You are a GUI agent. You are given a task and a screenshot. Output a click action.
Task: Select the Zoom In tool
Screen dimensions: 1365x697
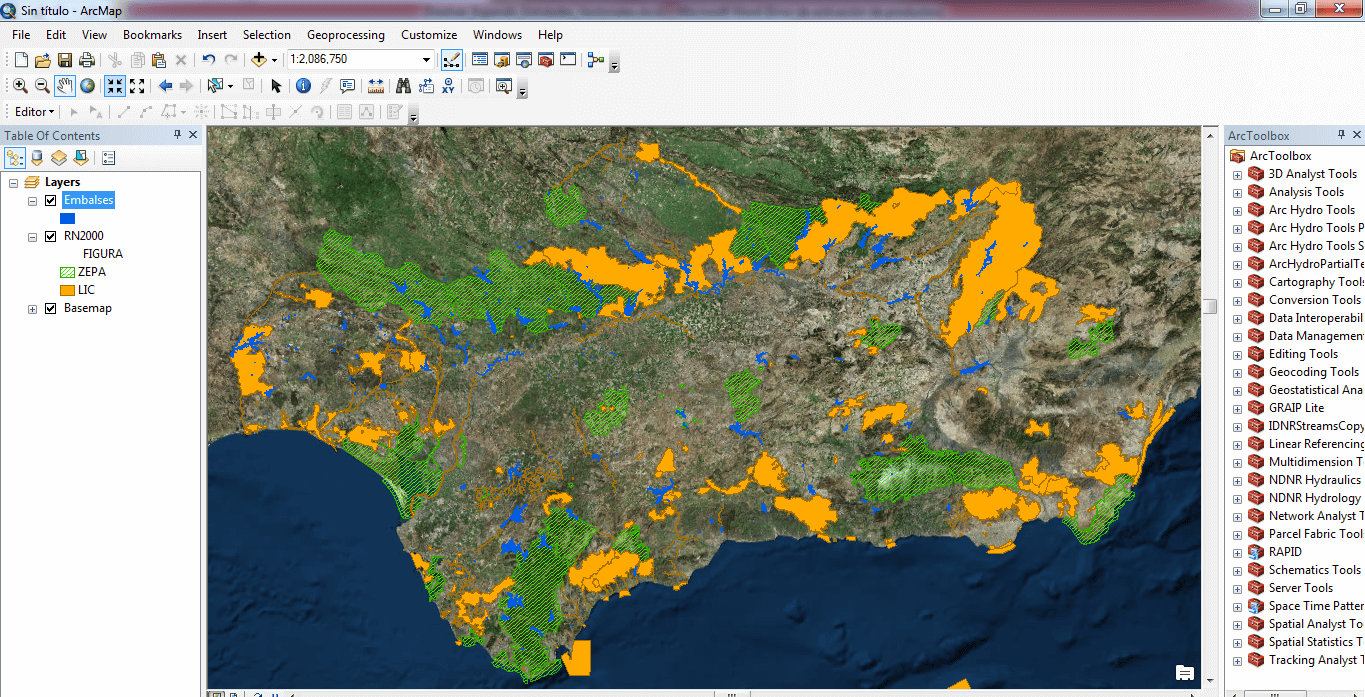coord(20,86)
